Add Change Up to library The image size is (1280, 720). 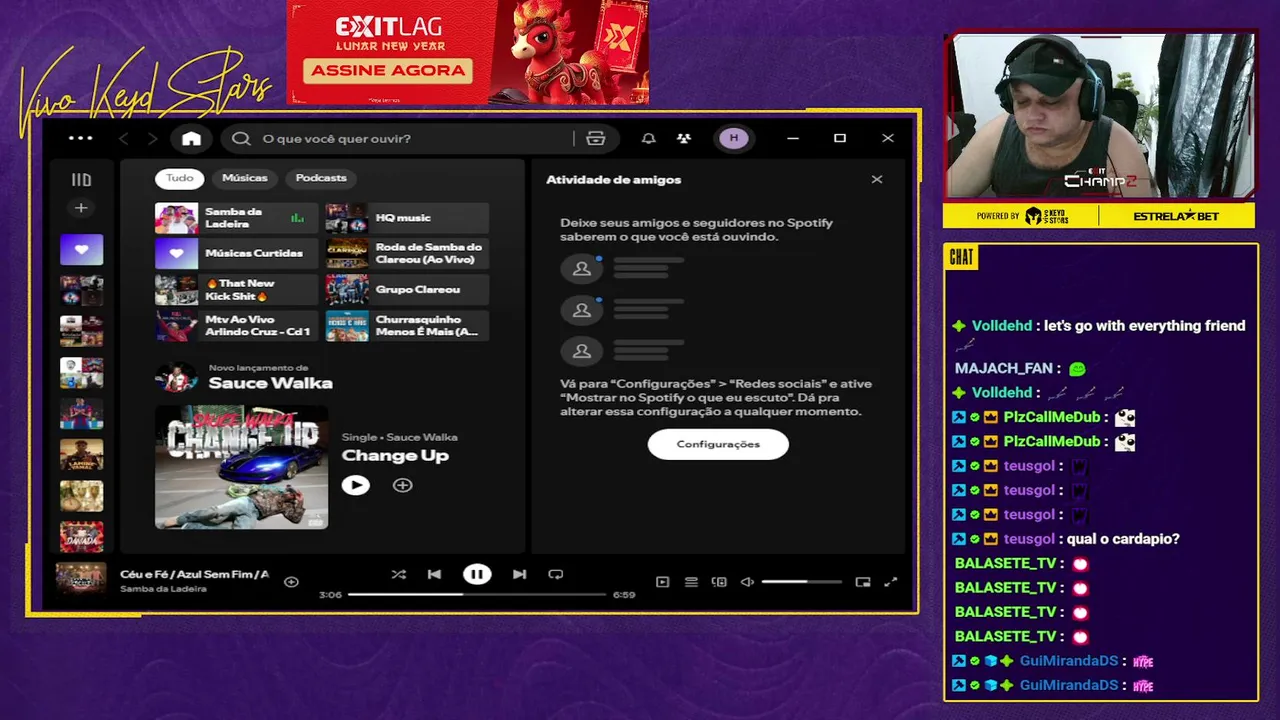point(402,485)
